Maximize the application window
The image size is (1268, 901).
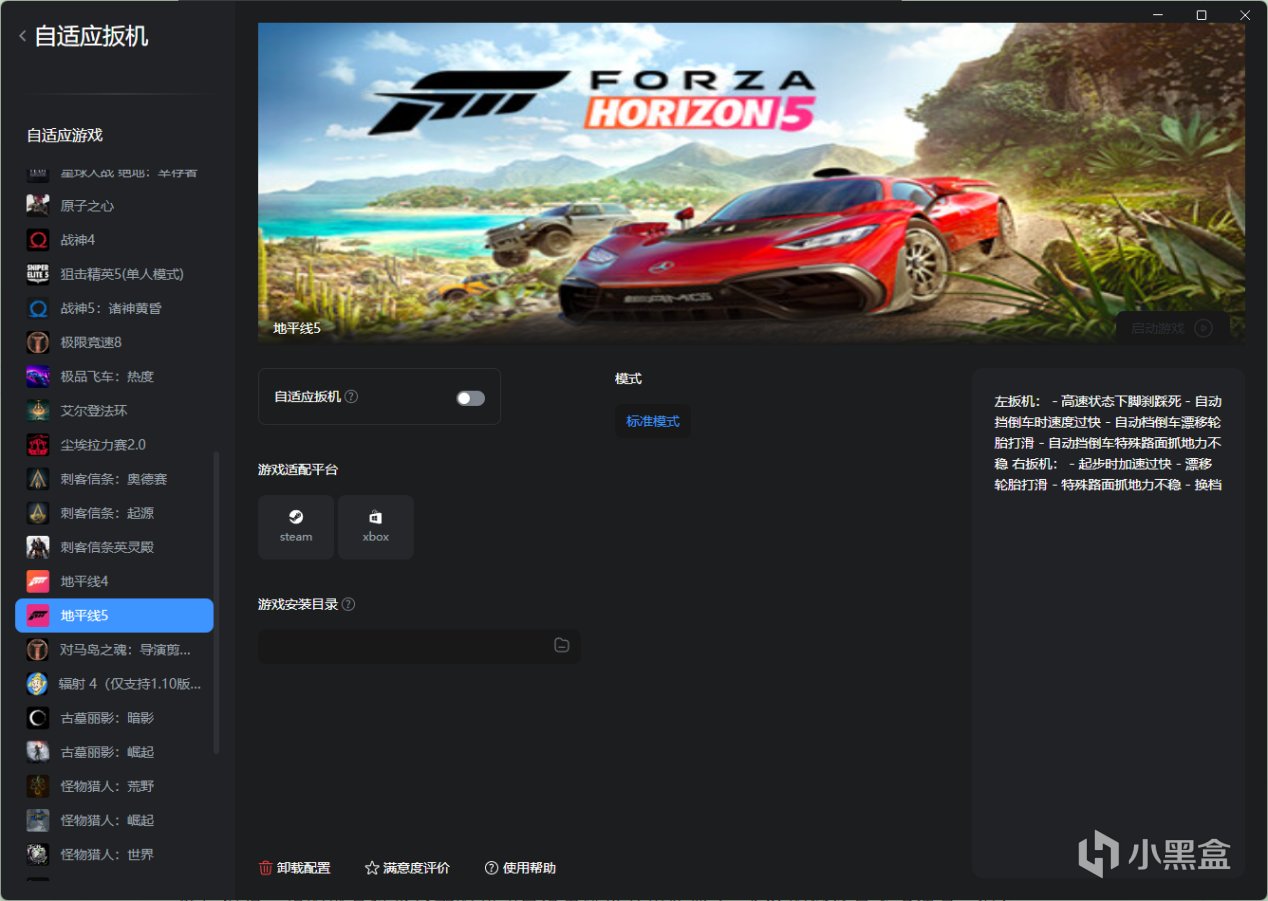pyautogui.click(x=1201, y=15)
